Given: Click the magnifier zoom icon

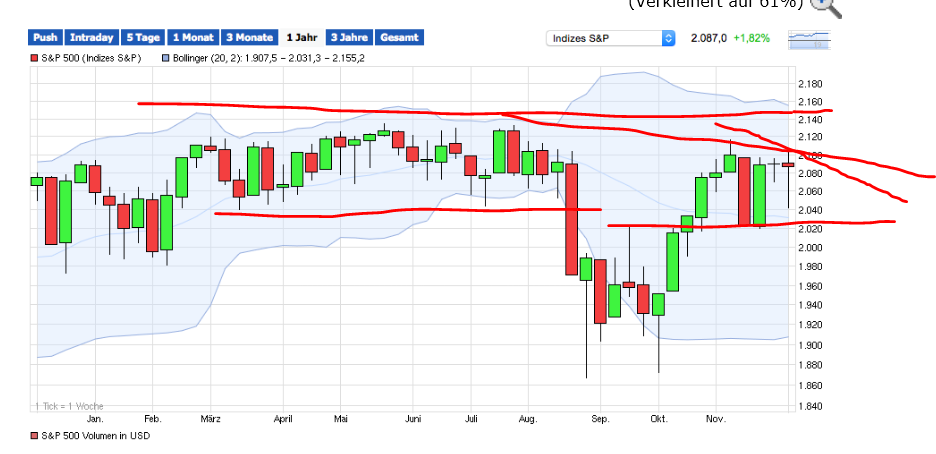Looking at the screenshot, I should (x=826, y=6).
